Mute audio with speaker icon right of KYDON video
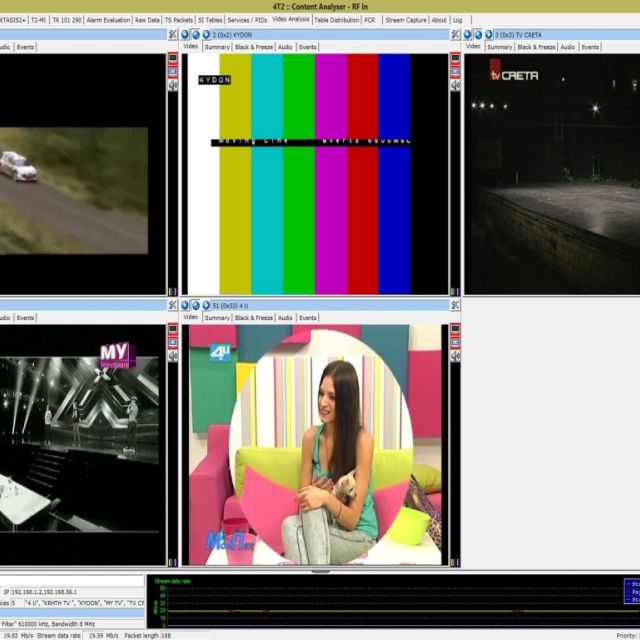This screenshot has height=640, width=640. tap(454, 85)
